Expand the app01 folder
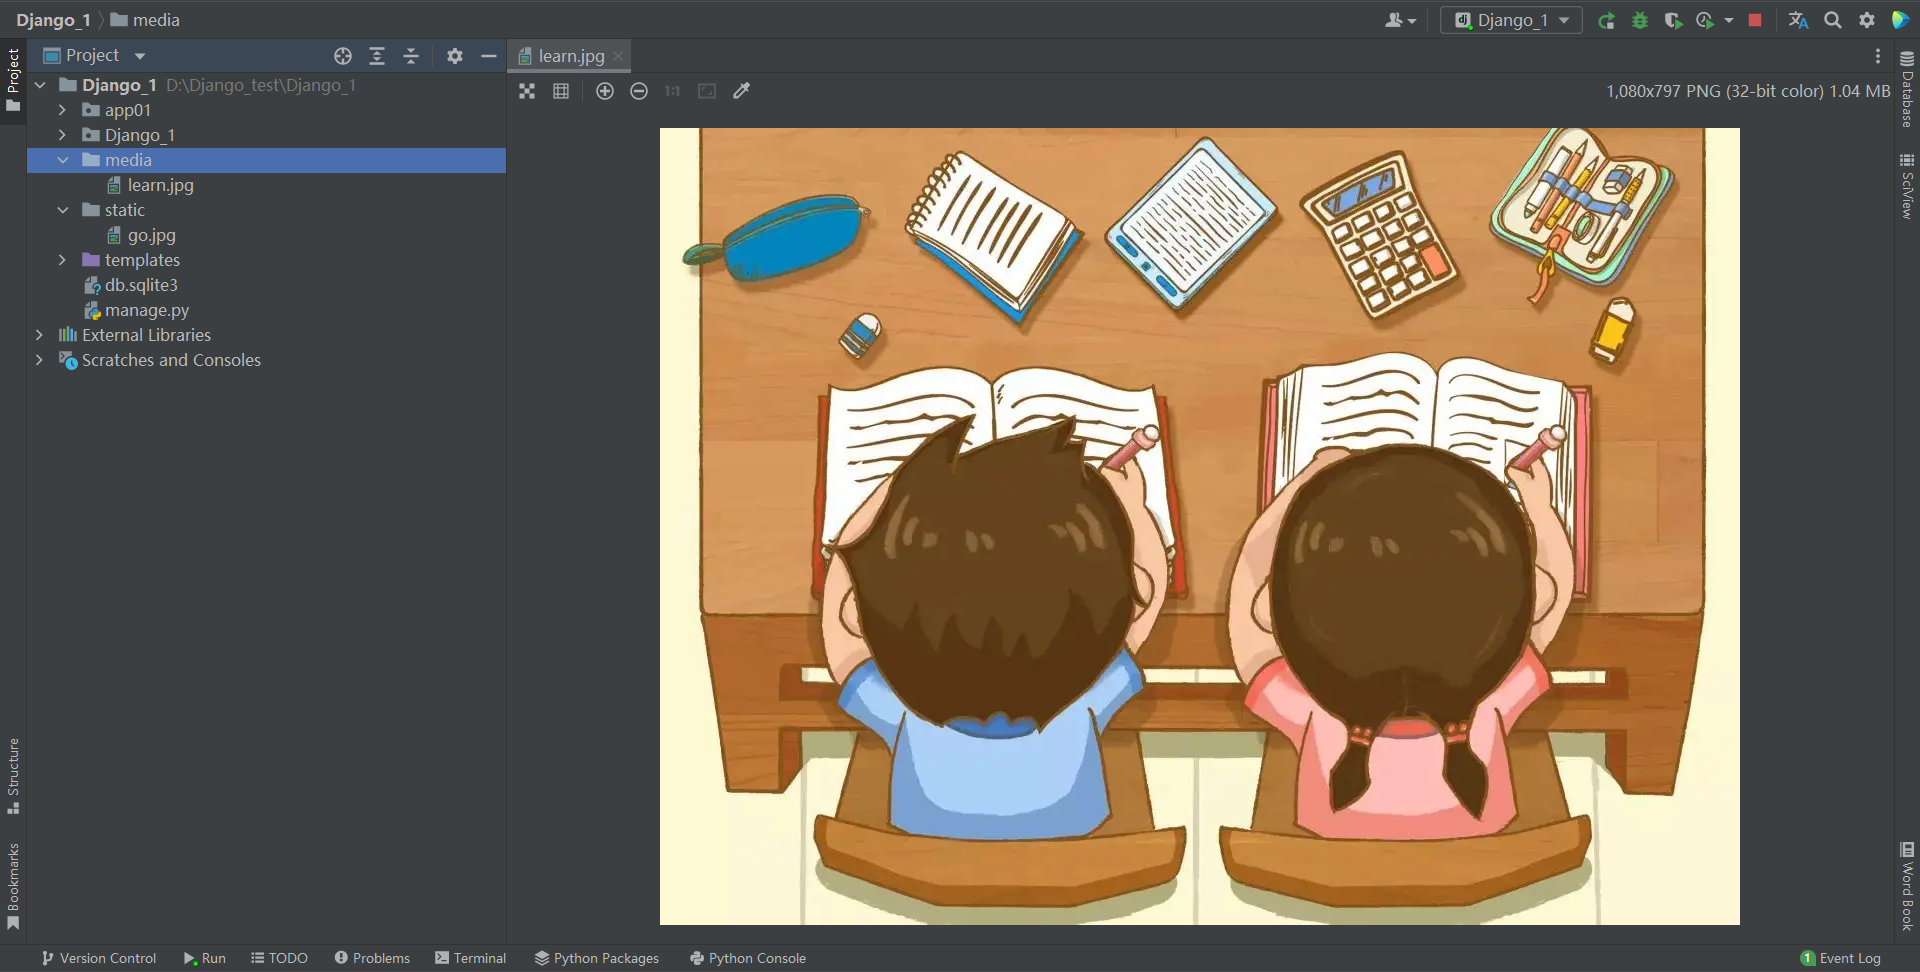1920x972 pixels. pyautogui.click(x=62, y=110)
